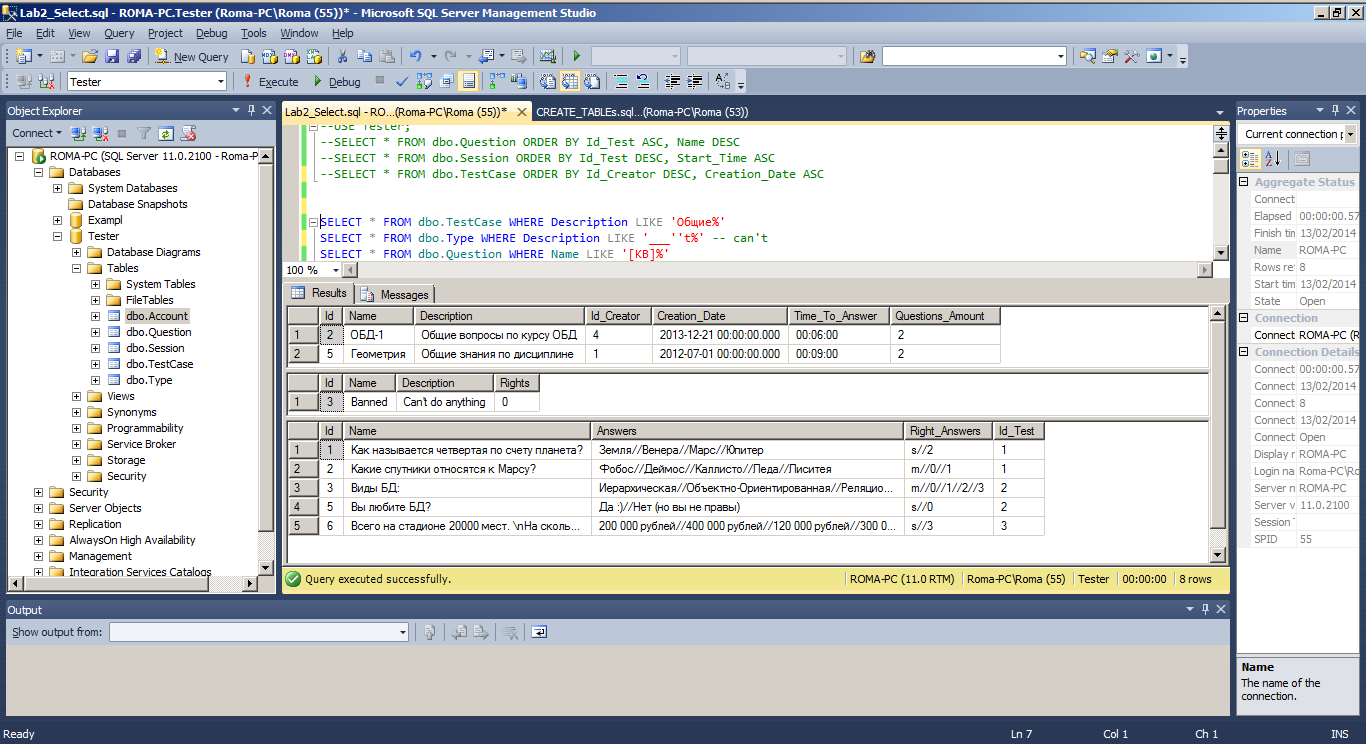Click Display Estimated Execution Plan icon

pyautogui.click(x=425, y=82)
